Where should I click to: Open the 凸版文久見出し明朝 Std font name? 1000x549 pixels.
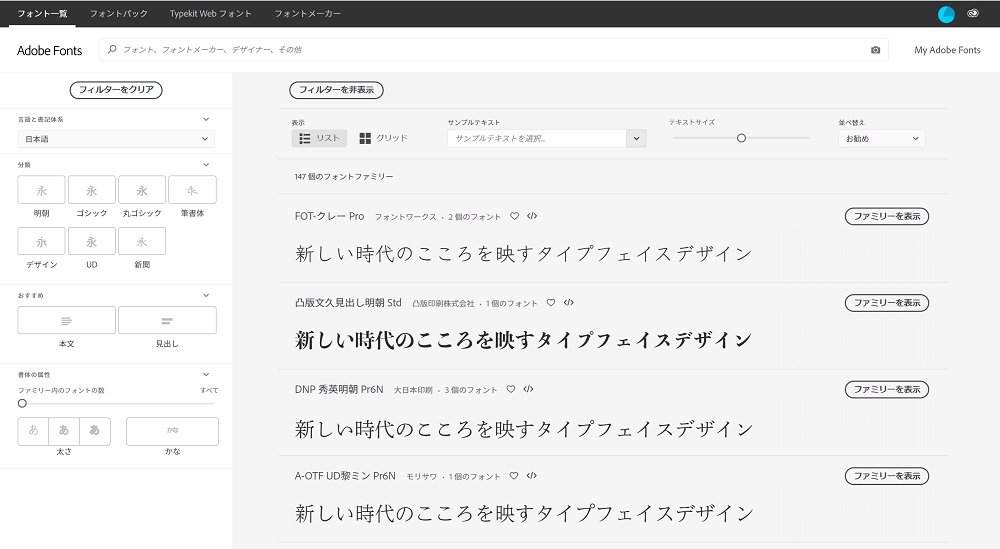pyautogui.click(x=348, y=303)
